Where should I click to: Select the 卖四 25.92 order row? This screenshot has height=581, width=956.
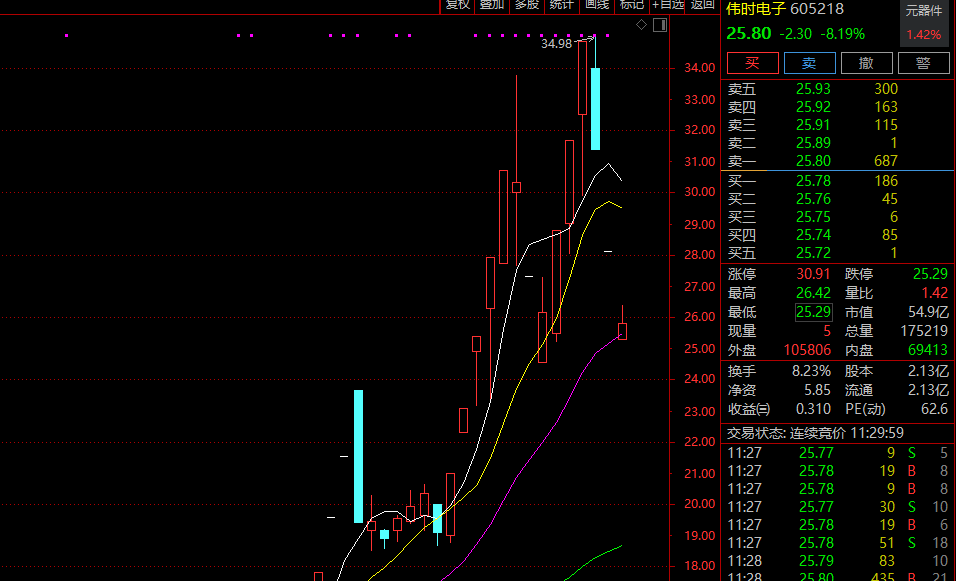(838, 107)
